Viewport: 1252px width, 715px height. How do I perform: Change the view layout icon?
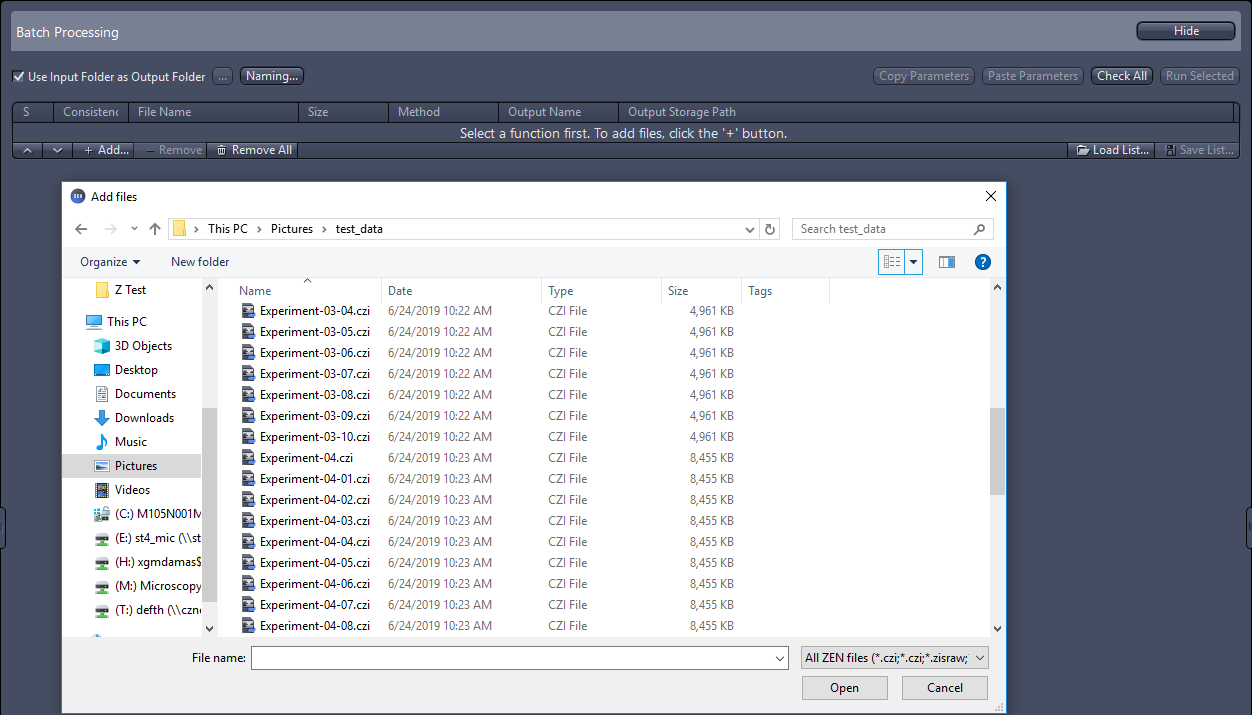point(891,262)
